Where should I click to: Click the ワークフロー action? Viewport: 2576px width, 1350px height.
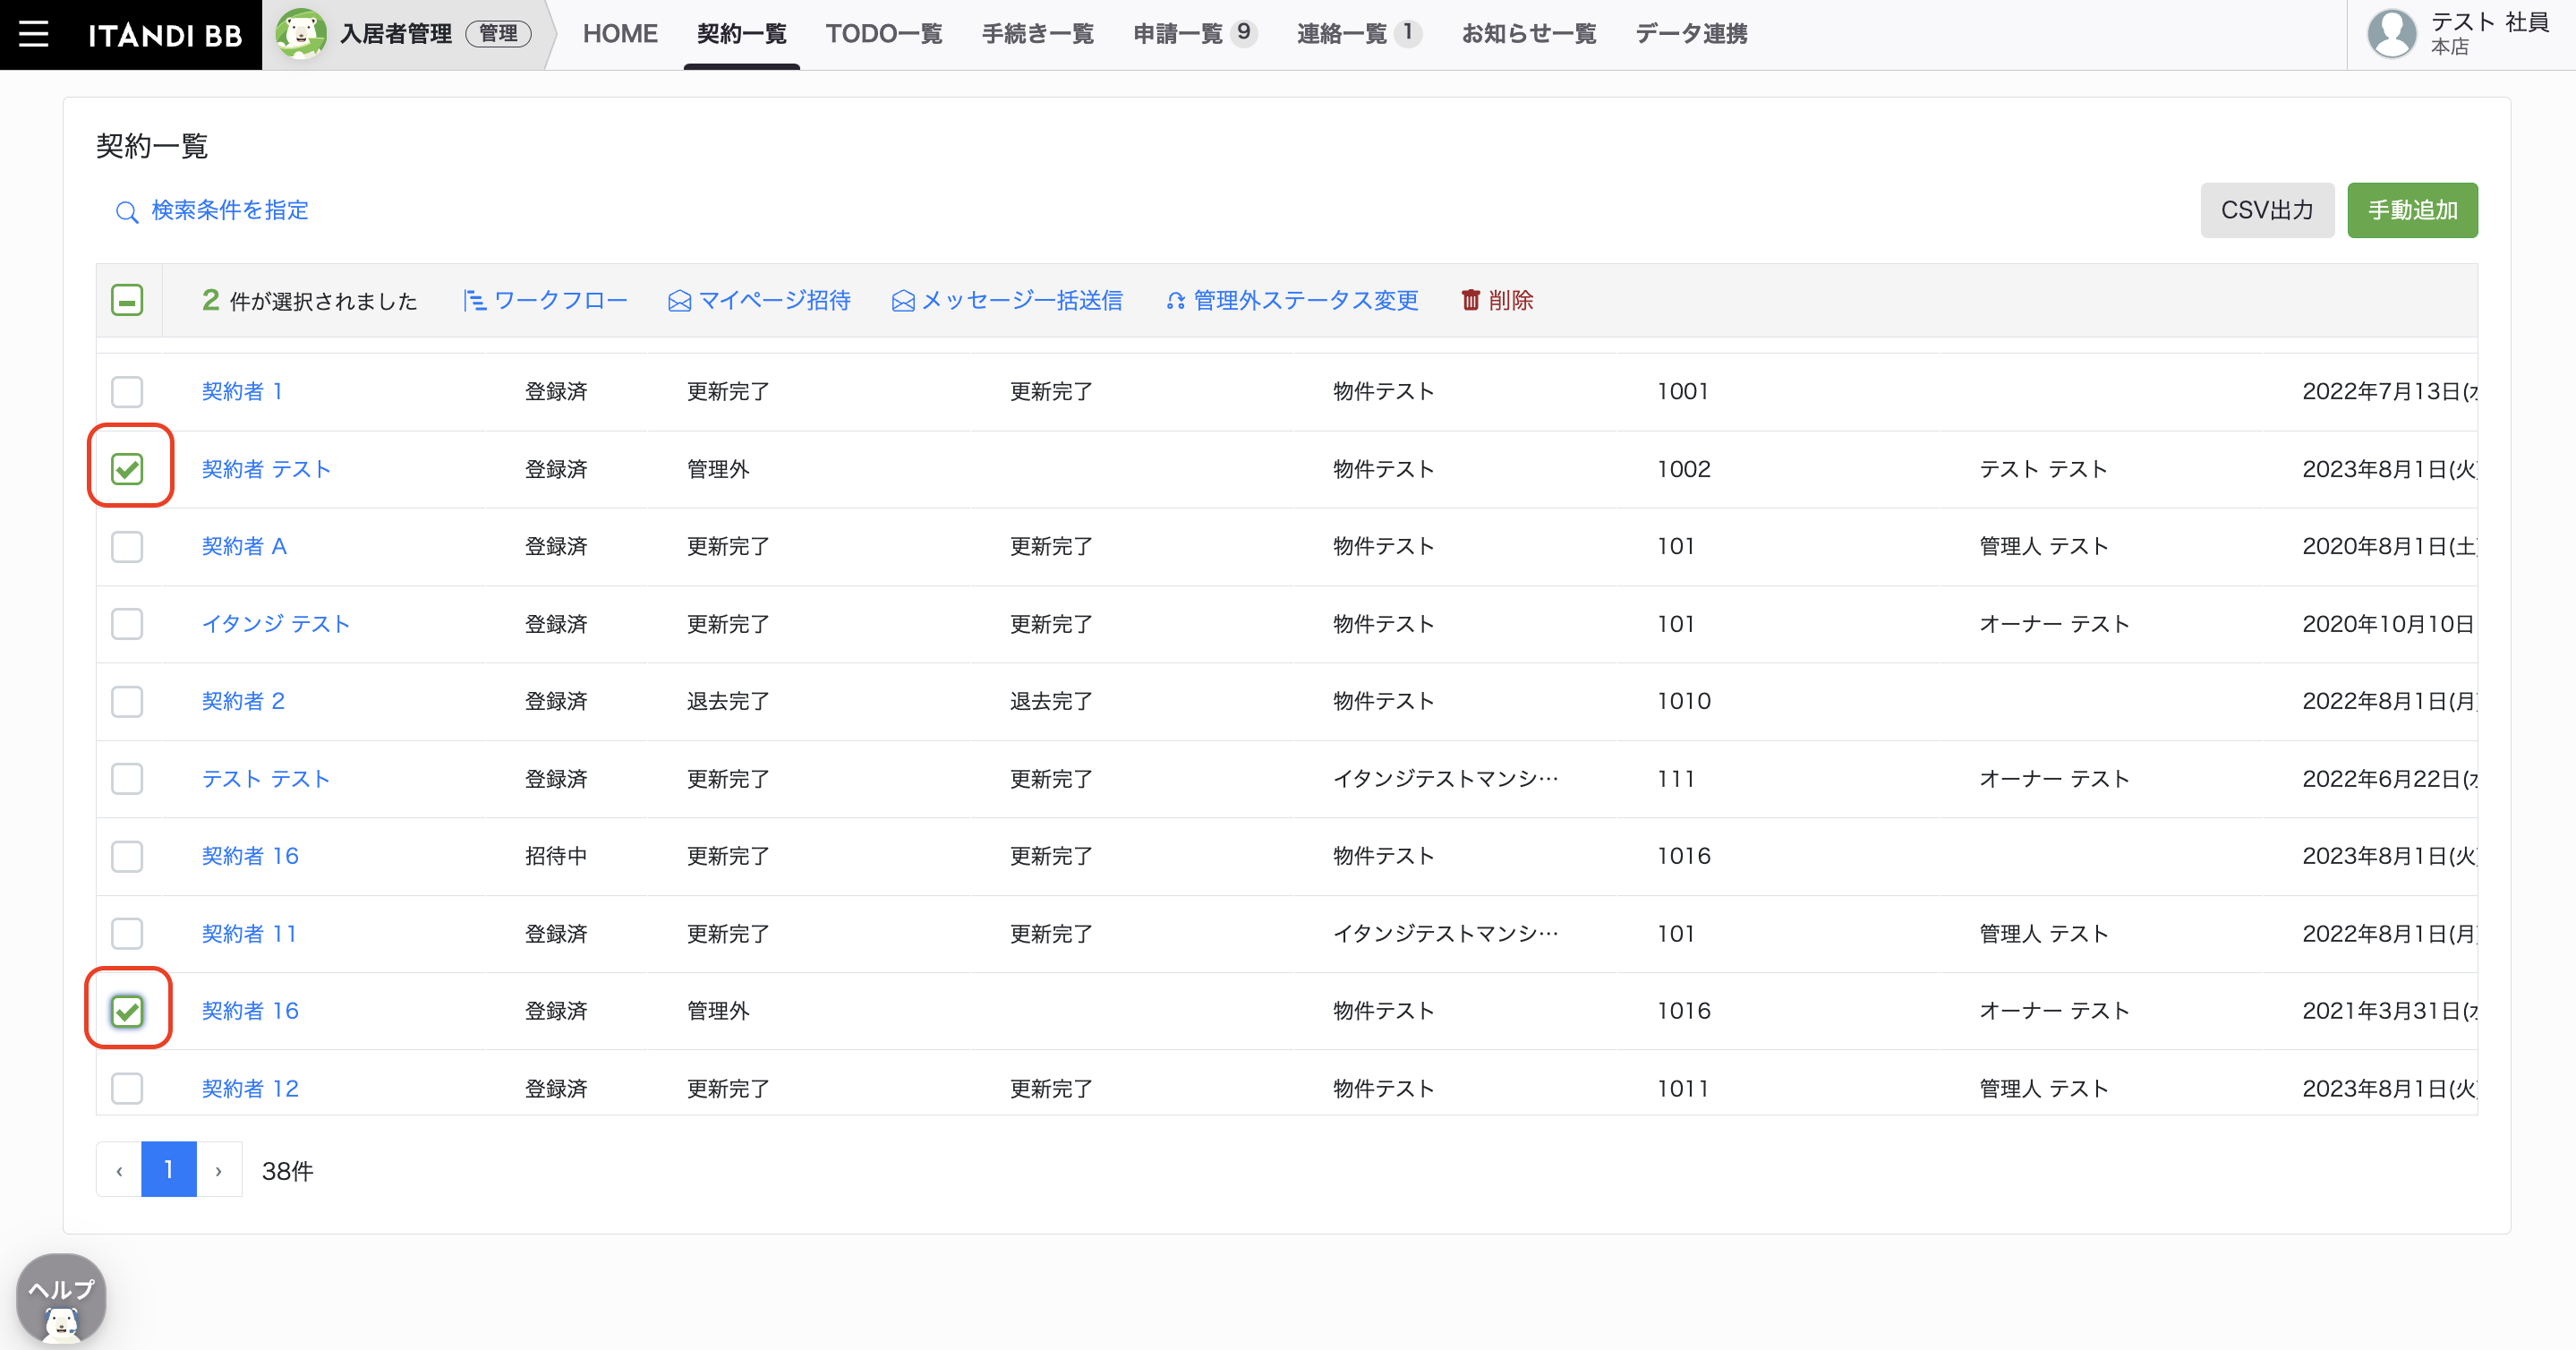(x=546, y=300)
